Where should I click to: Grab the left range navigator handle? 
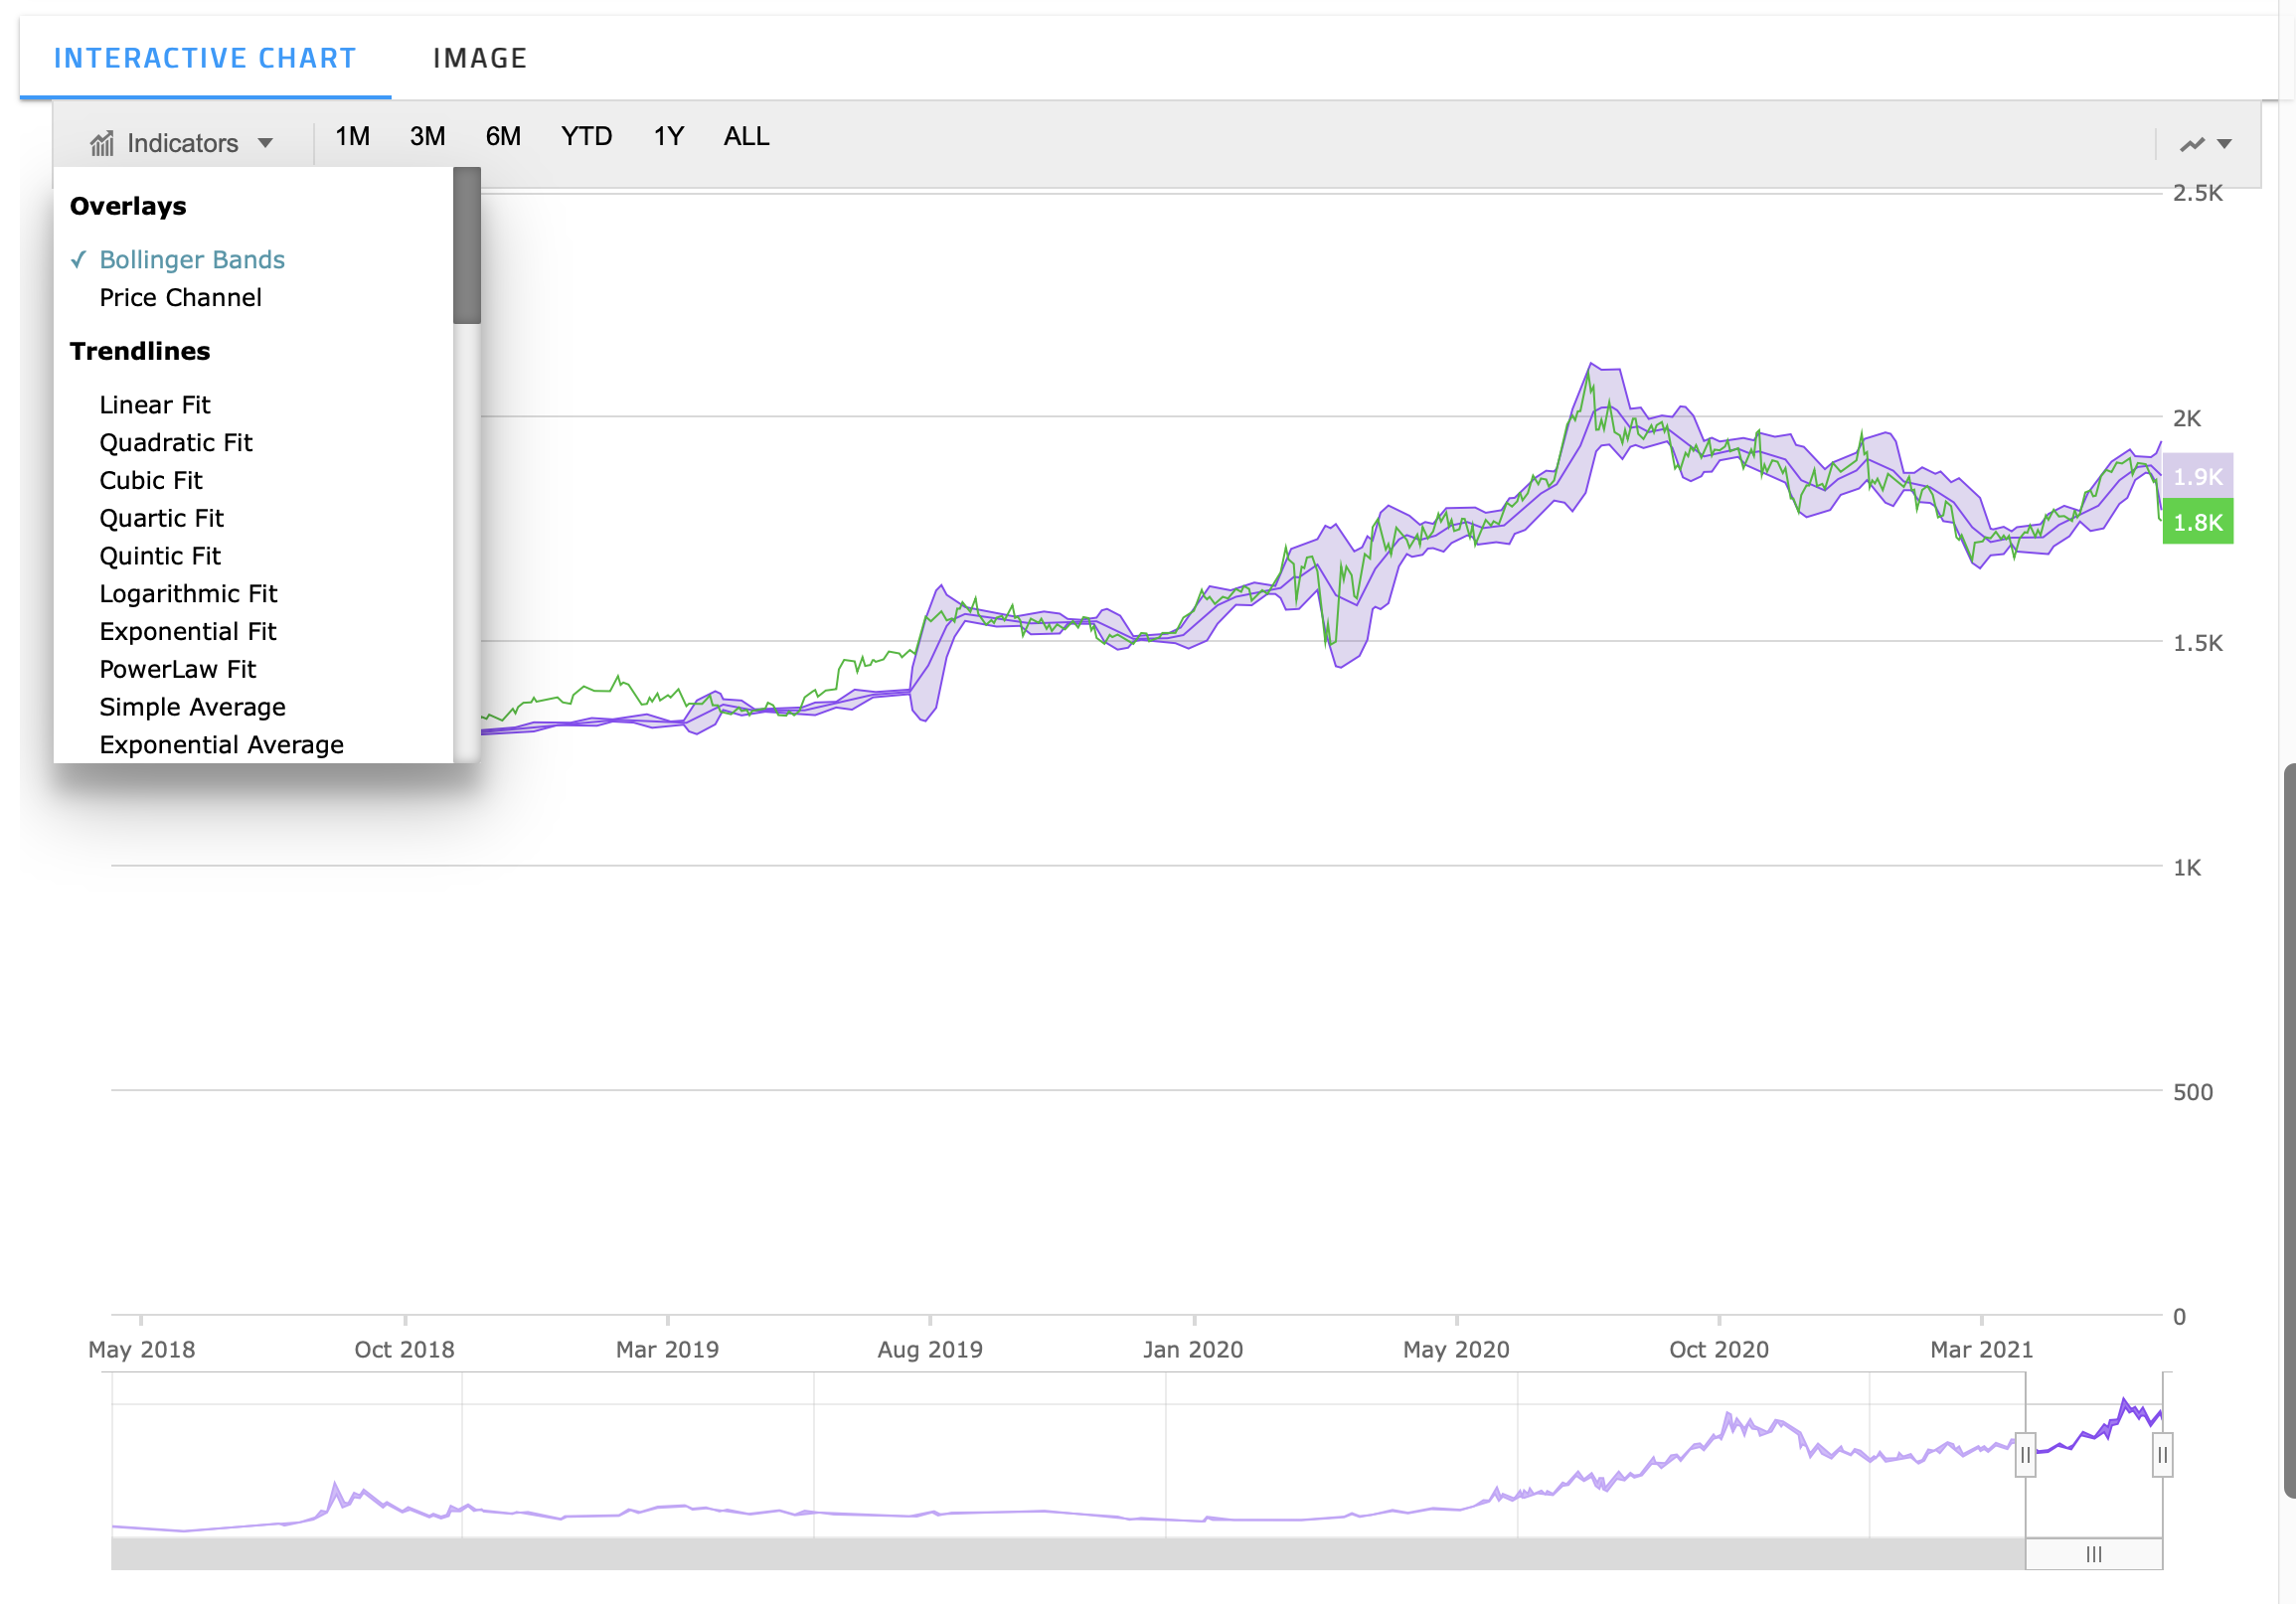pos(2025,1456)
